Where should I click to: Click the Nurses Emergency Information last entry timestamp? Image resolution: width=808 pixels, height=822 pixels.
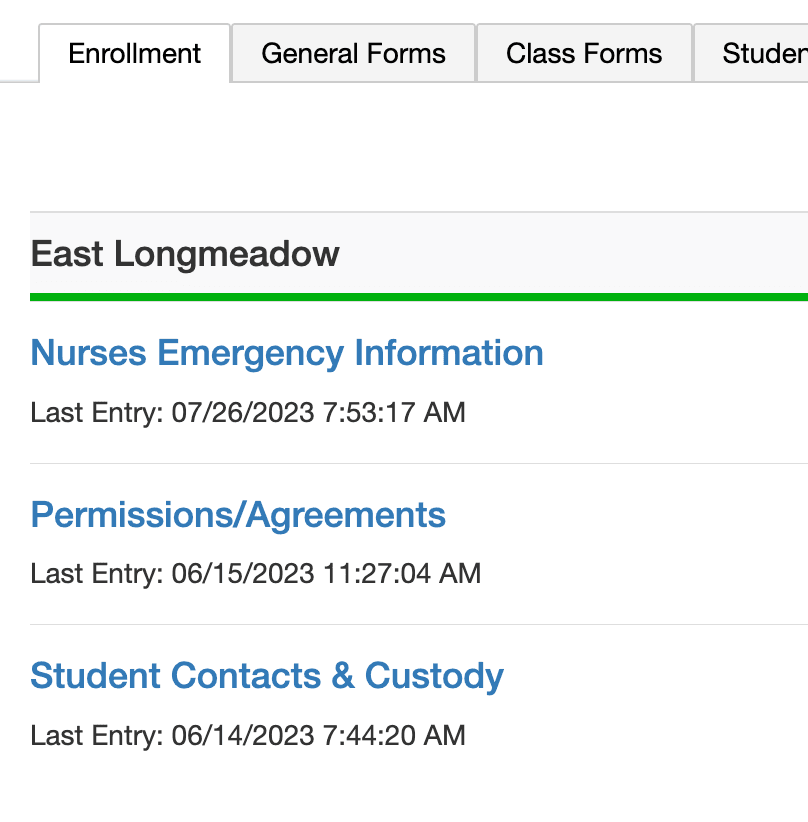[x=248, y=412]
